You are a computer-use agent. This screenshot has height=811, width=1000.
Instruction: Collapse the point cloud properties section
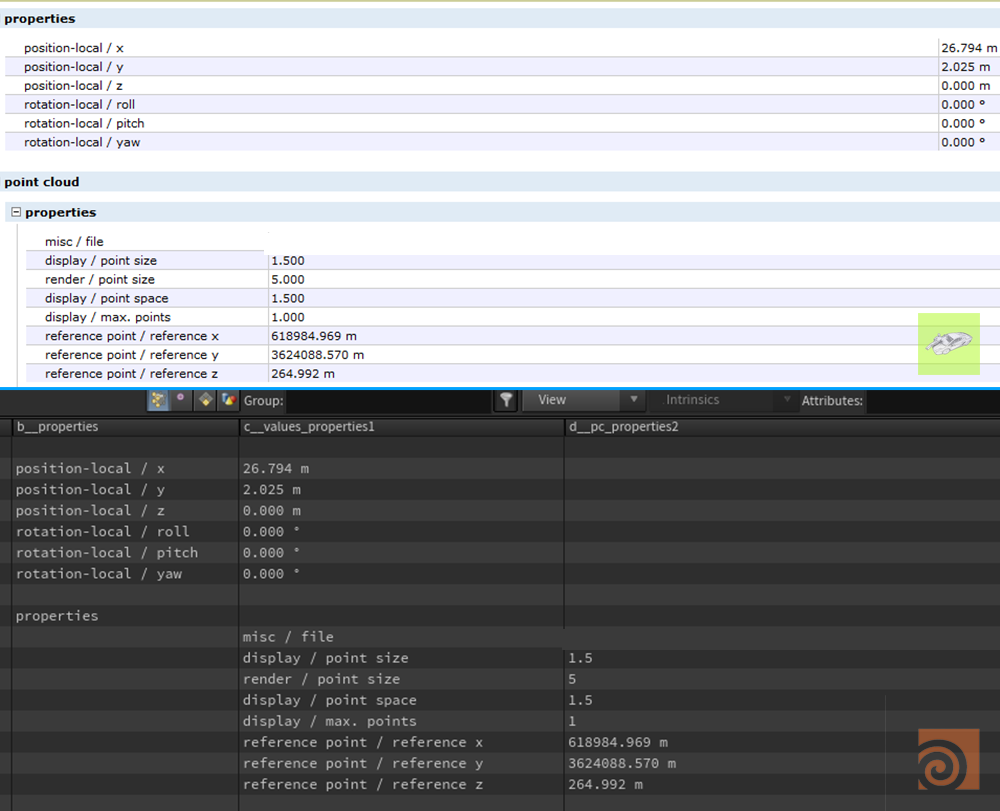point(16,212)
